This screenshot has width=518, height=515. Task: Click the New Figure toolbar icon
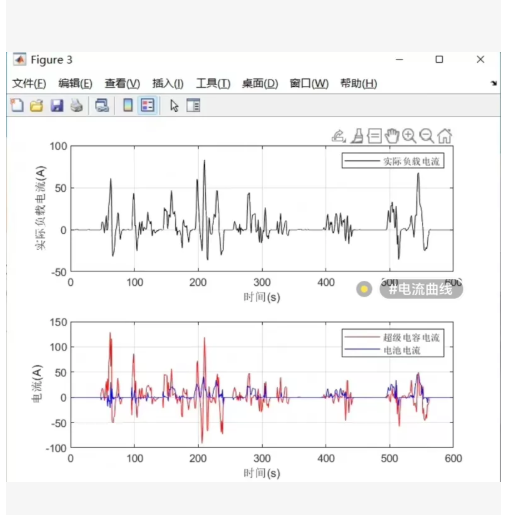[x=17, y=105]
